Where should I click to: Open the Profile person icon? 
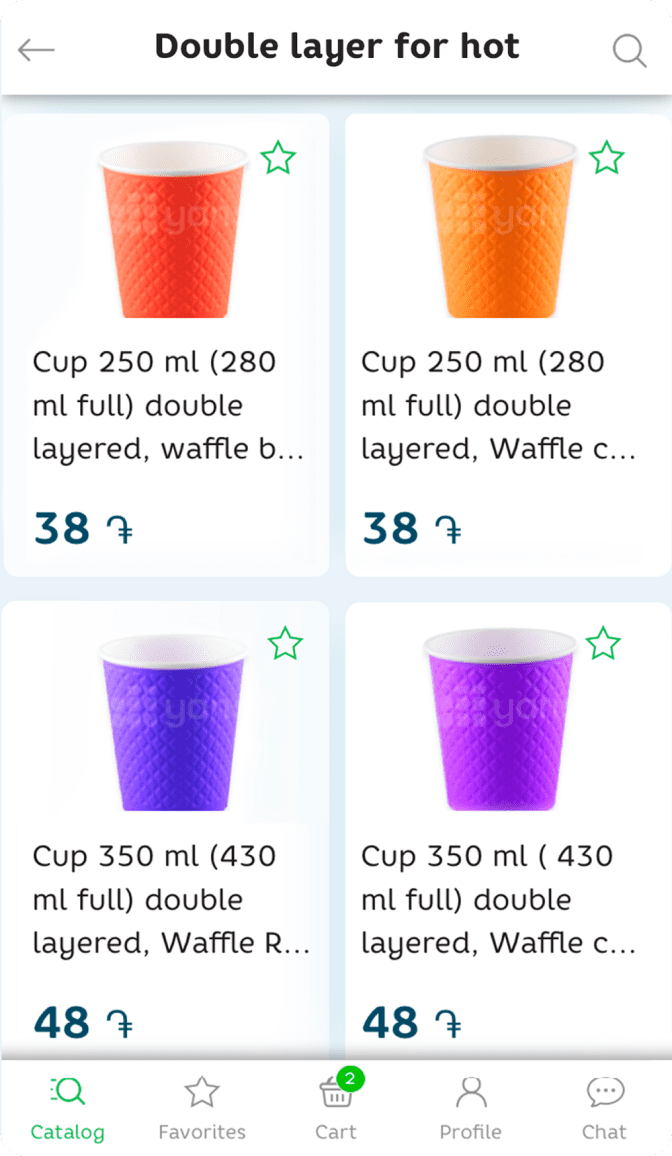pos(470,1094)
